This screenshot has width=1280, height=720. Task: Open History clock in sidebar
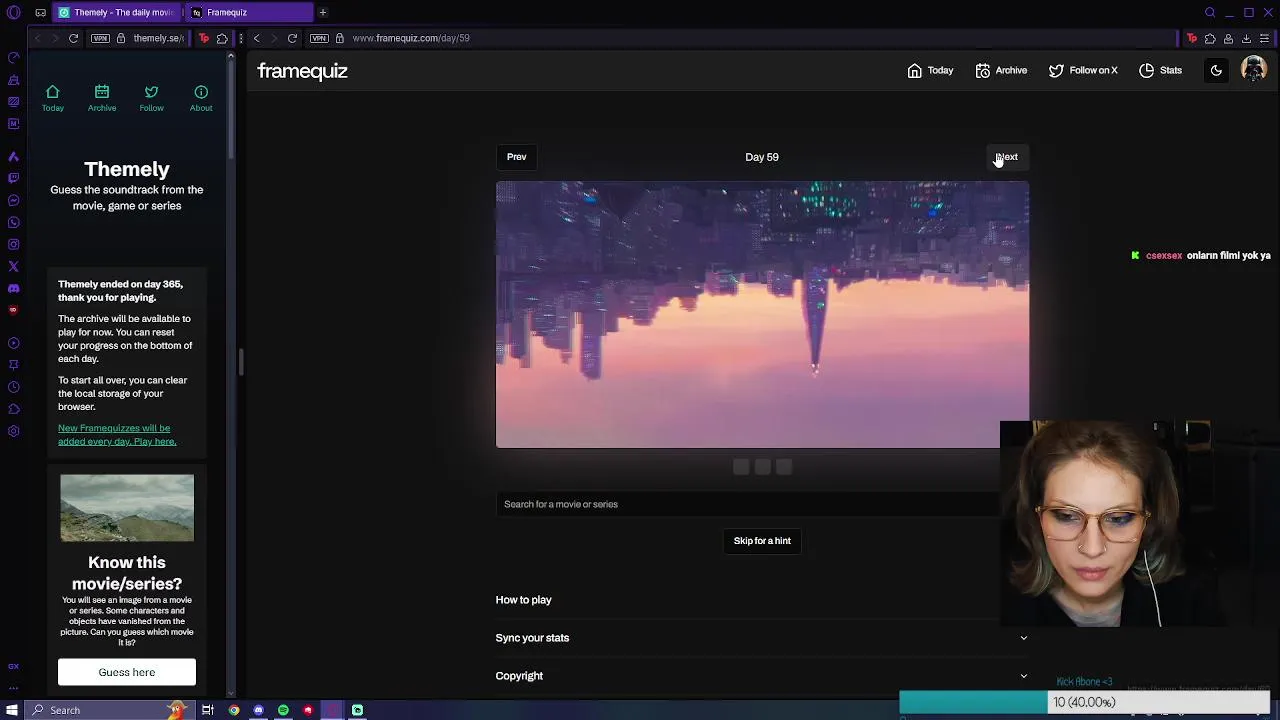pos(13,387)
